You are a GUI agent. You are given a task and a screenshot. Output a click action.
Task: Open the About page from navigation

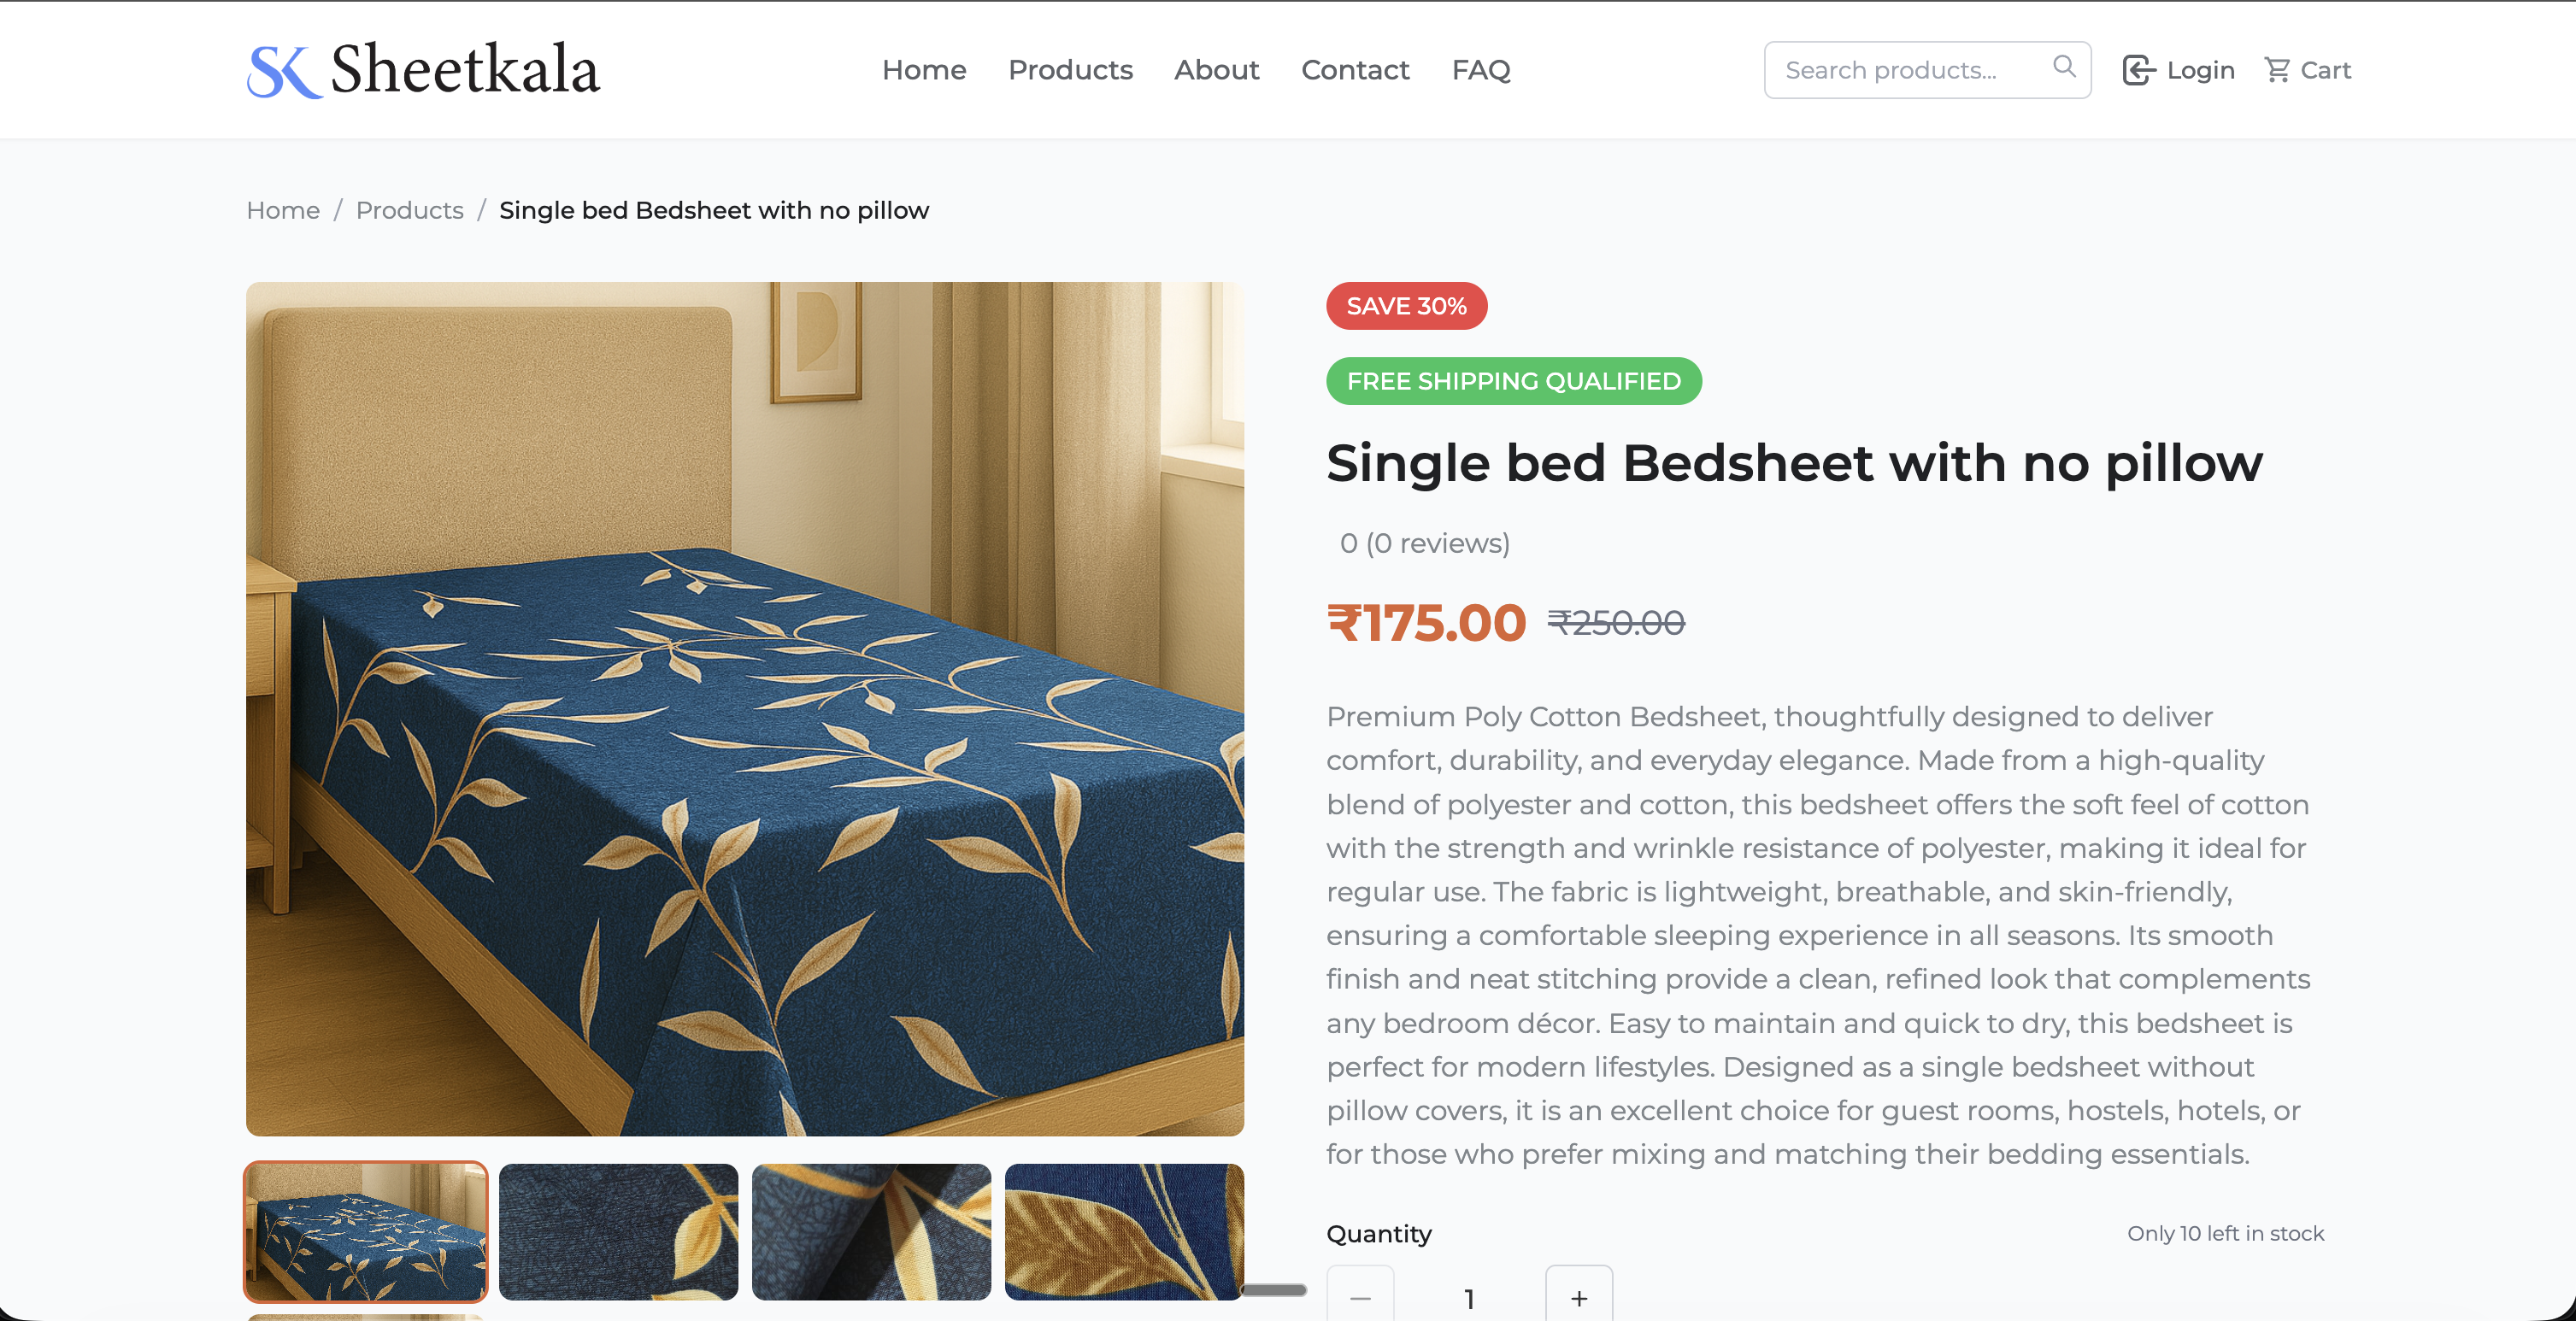(x=1216, y=70)
